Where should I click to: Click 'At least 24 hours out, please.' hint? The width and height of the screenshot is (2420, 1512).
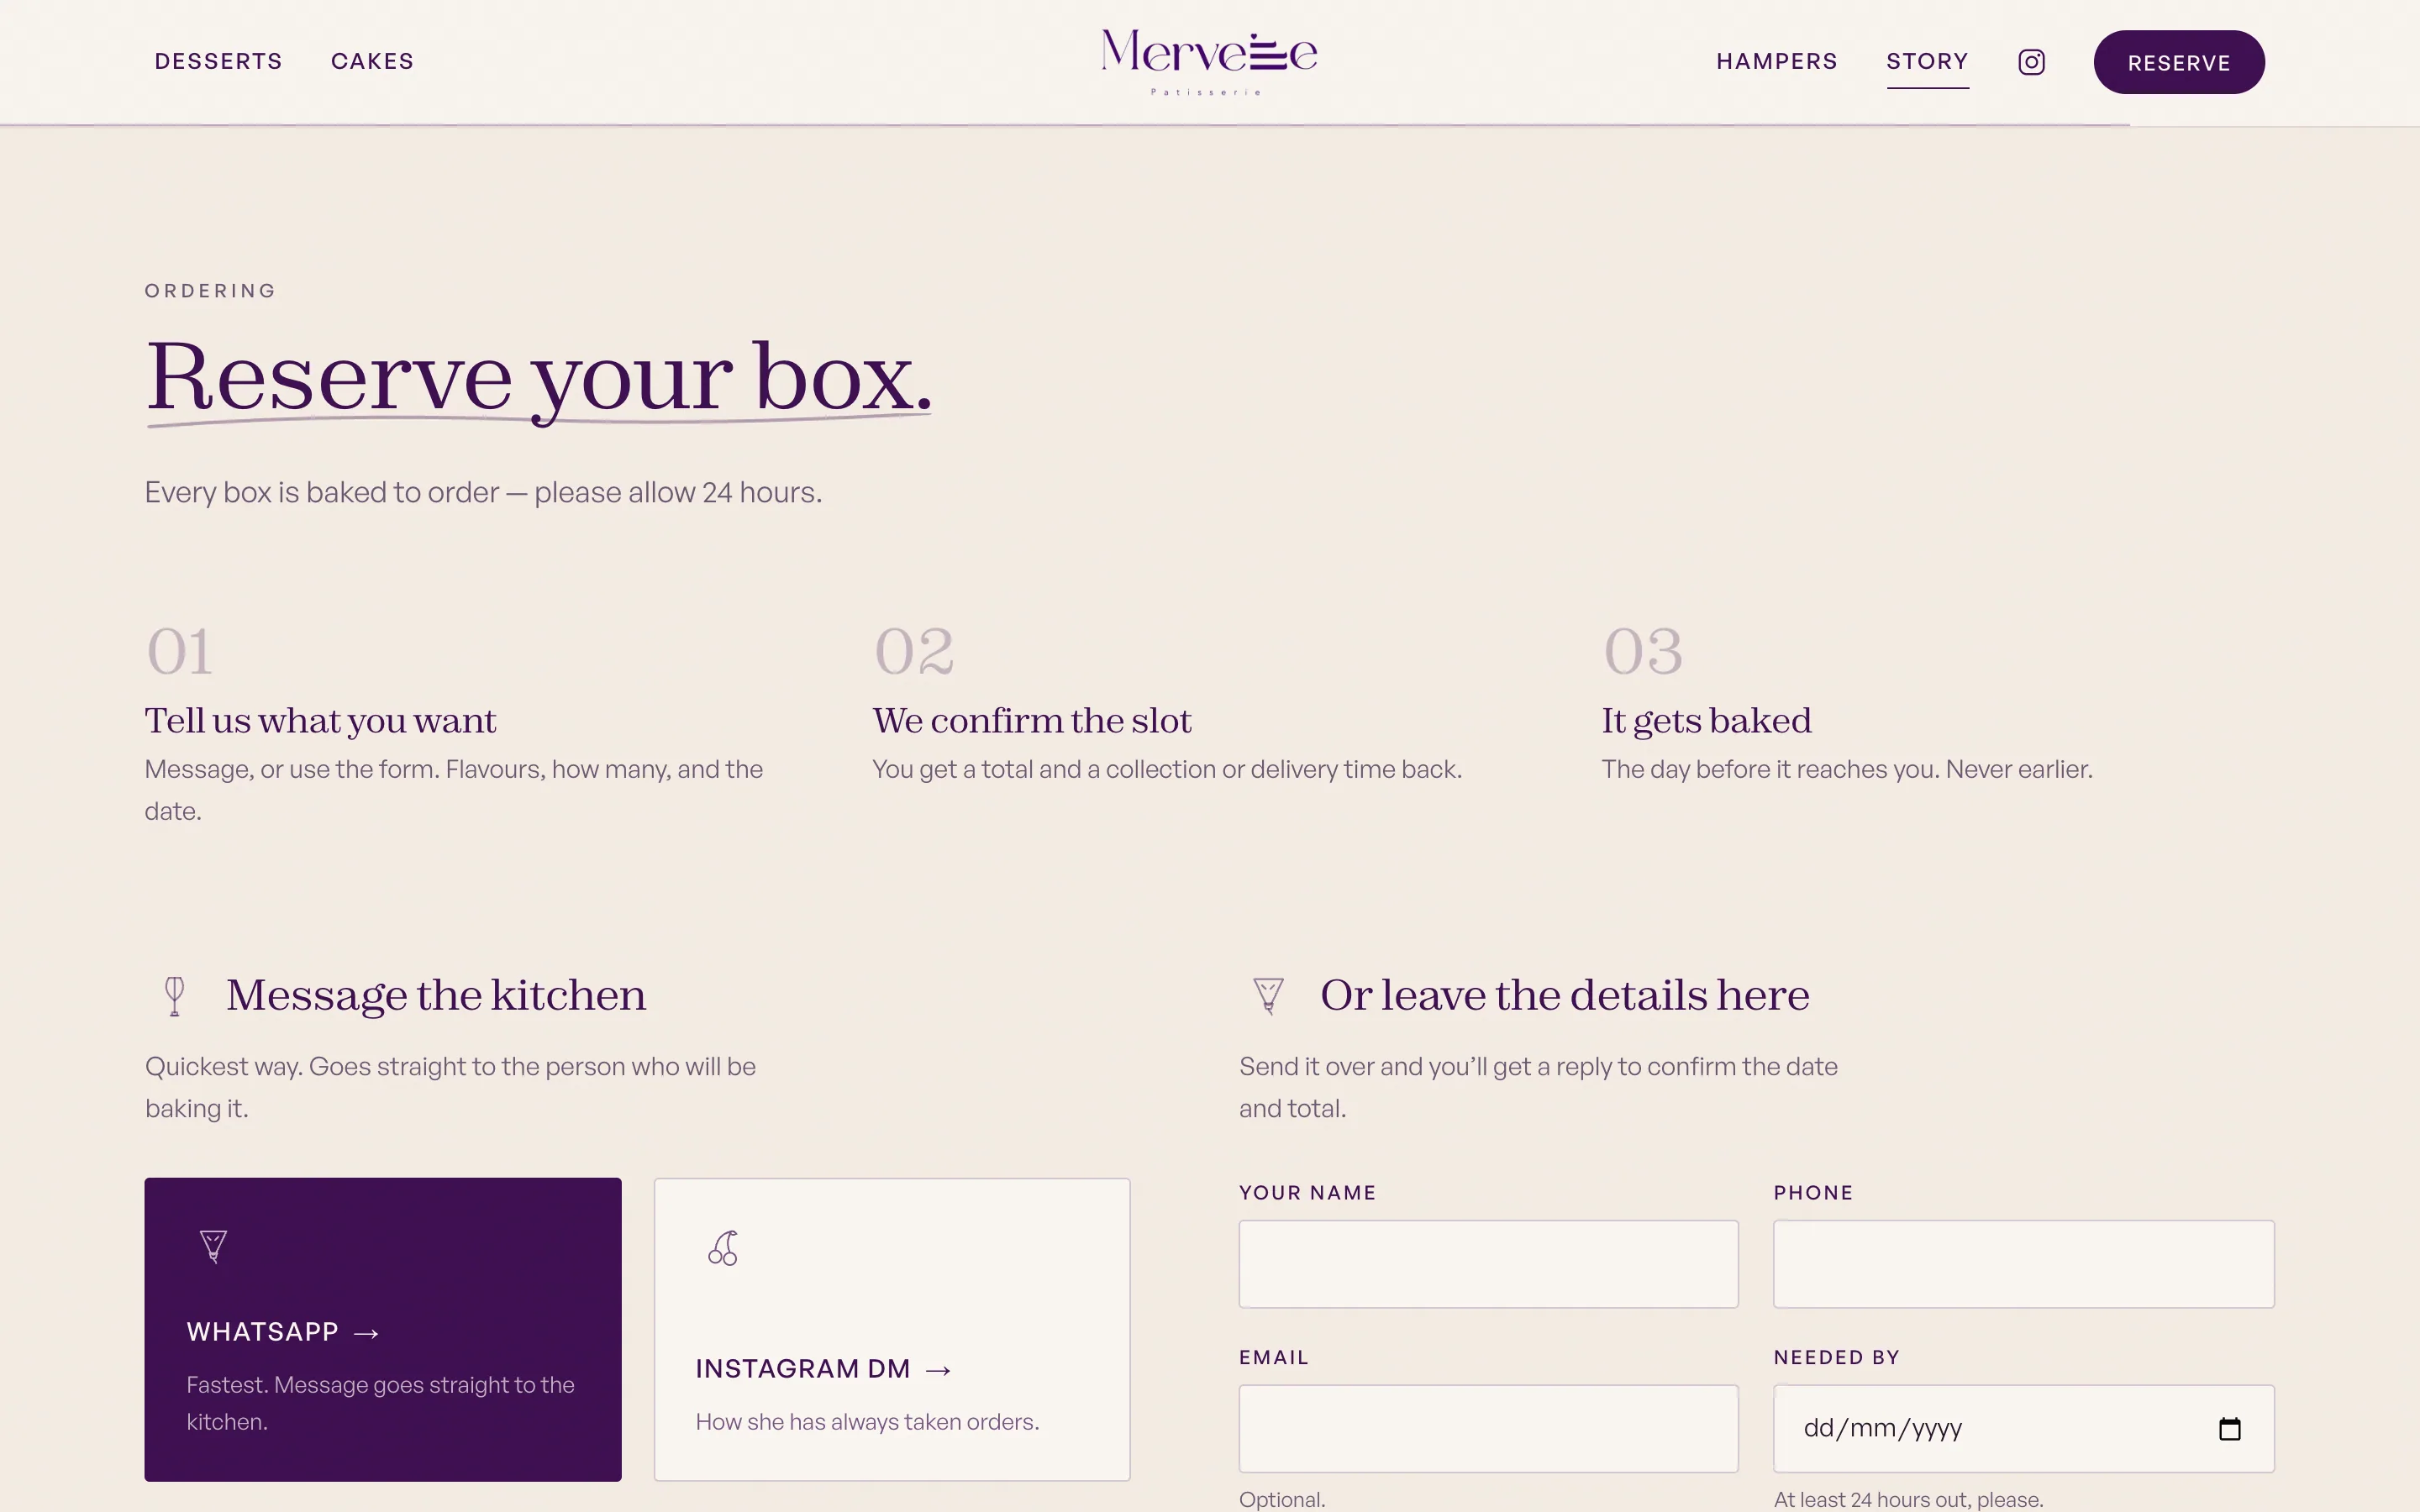[1908, 1499]
